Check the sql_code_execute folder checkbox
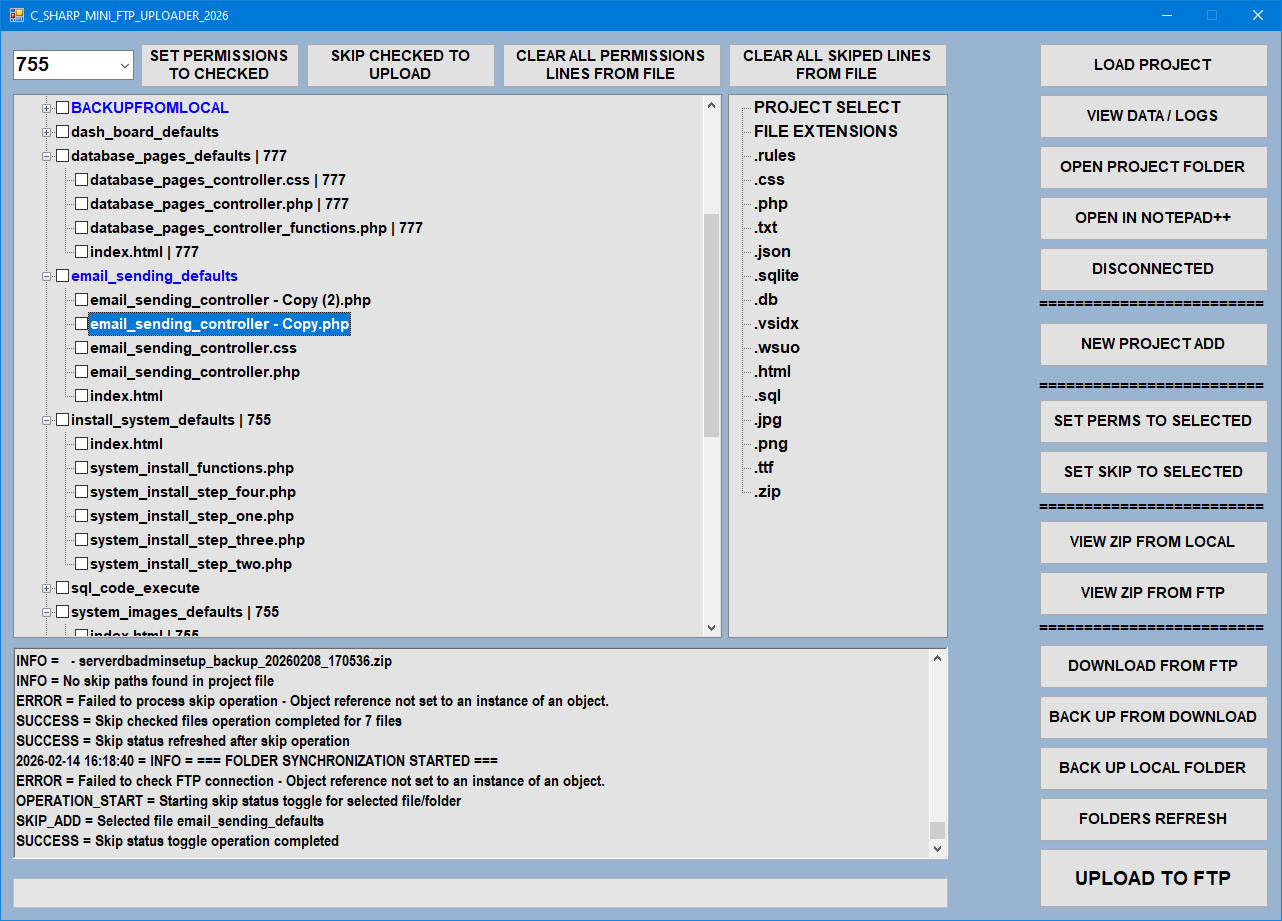This screenshot has height=921, width=1282. tap(62, 588)
